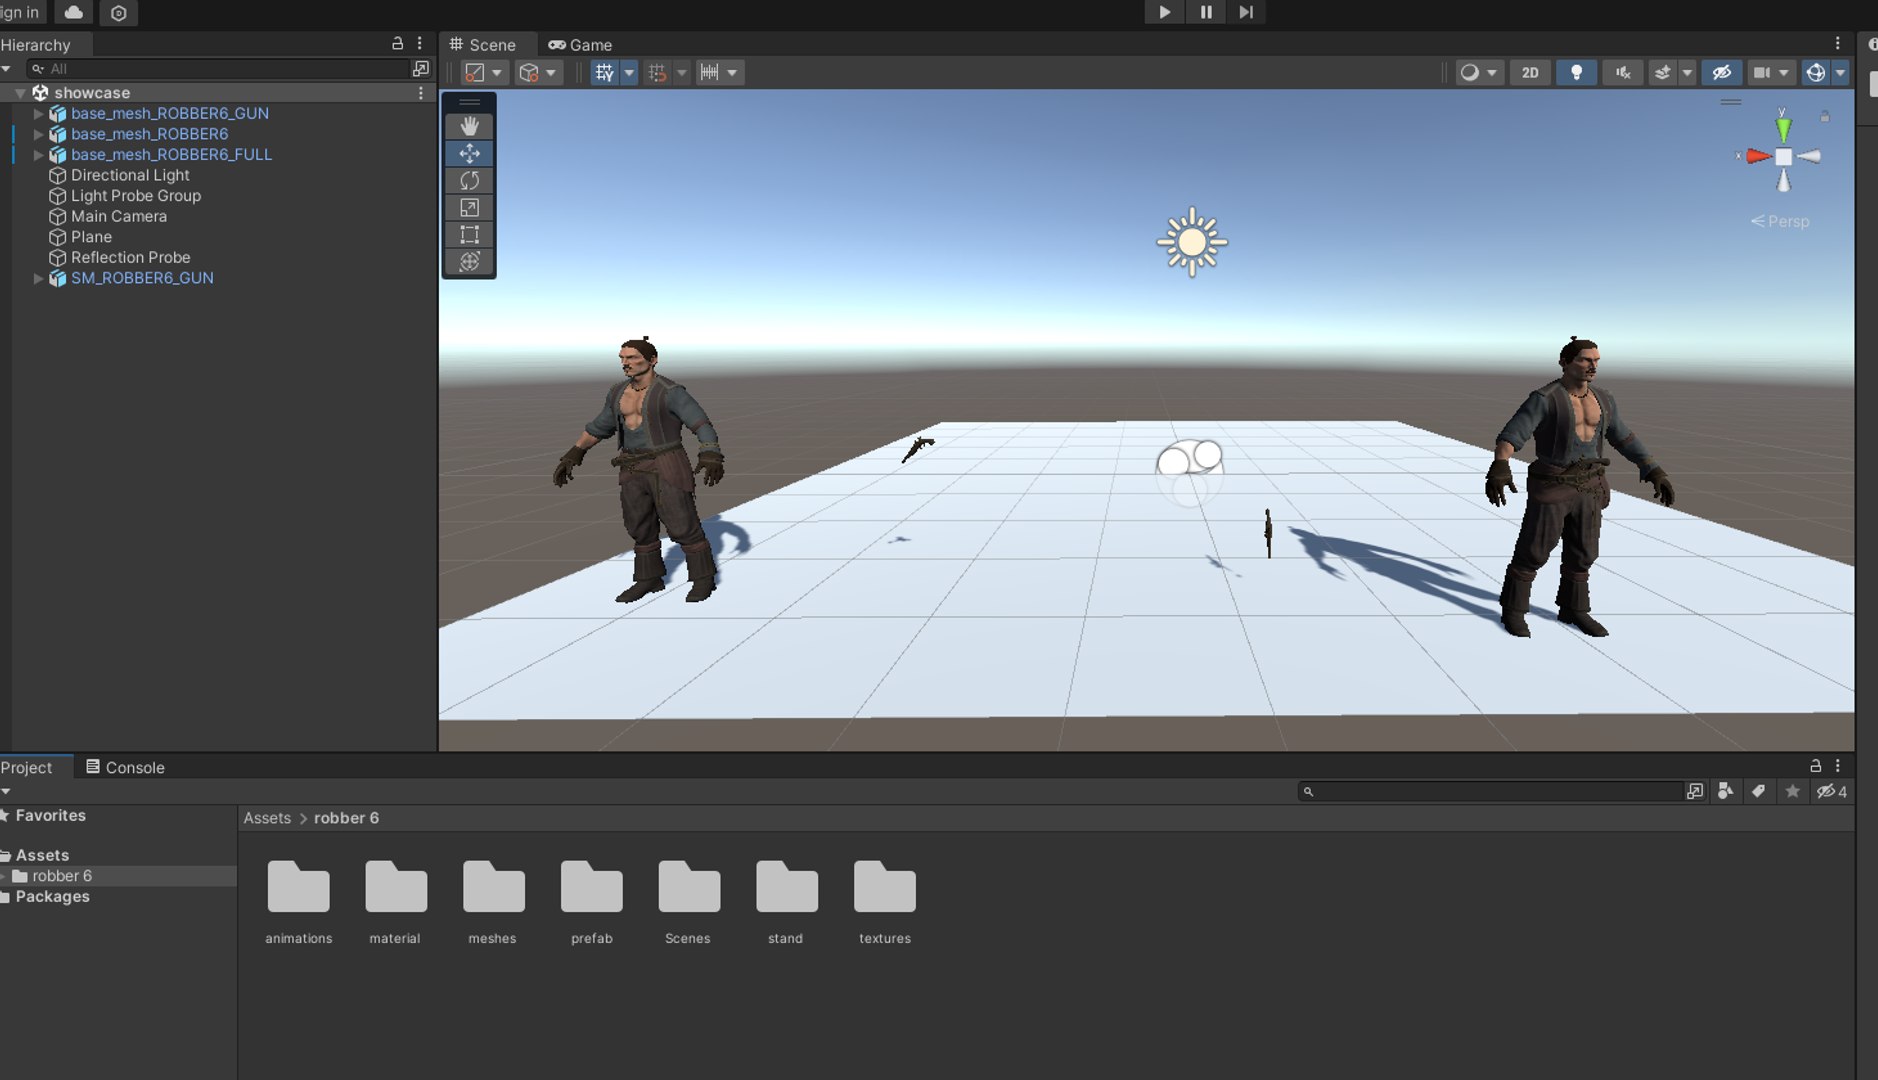Click the Assets breadcrumb link
The image size is (1878, 1080).
267,818
